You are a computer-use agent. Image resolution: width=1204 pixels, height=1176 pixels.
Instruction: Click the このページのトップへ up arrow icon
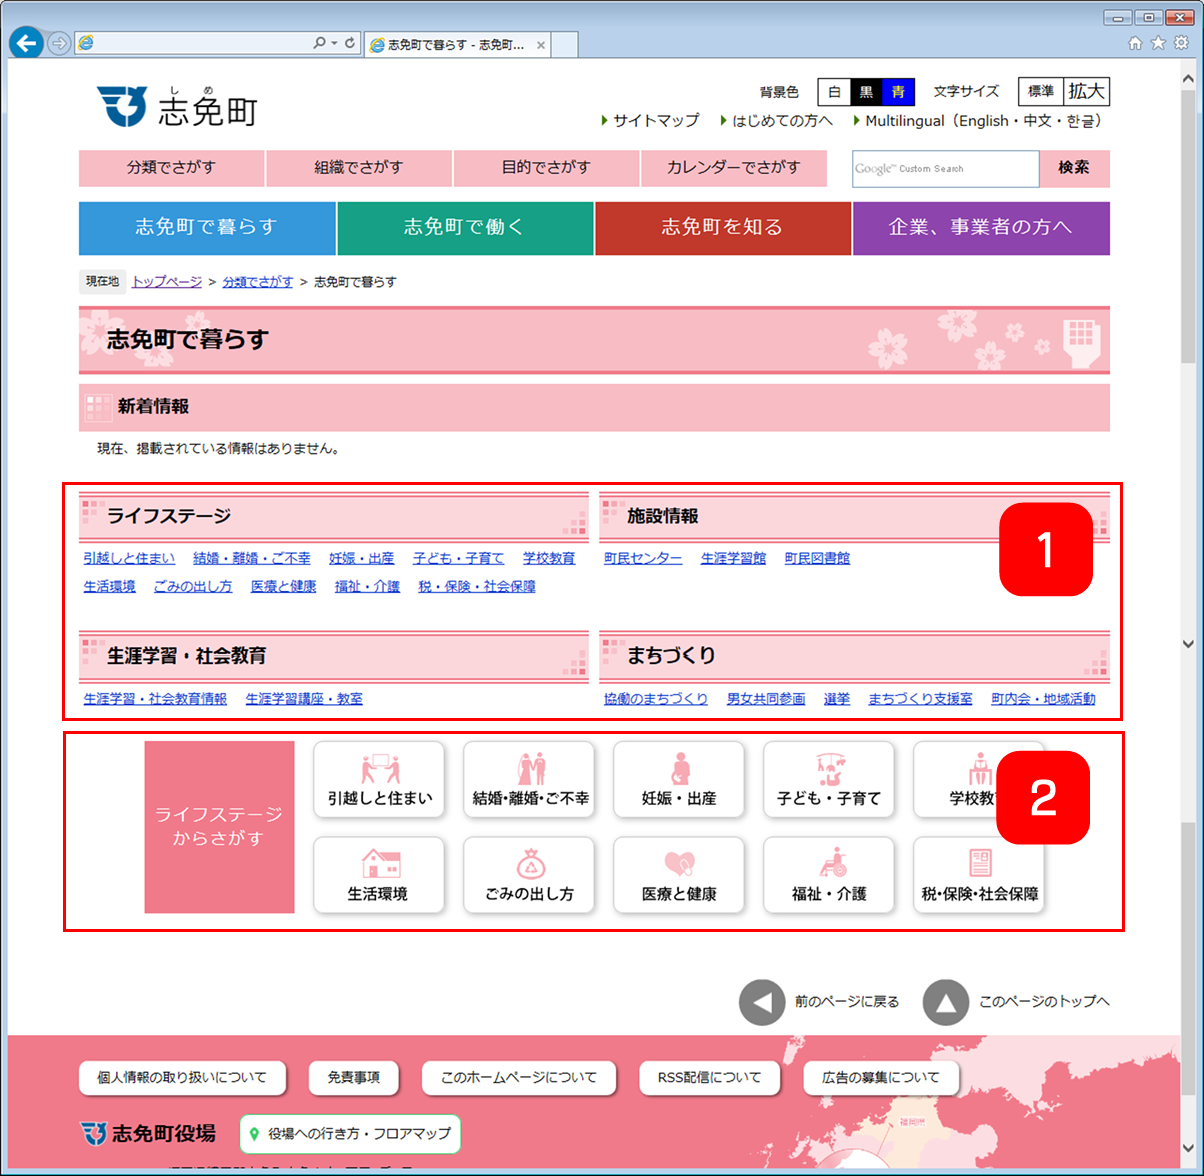pos(946,1002)
